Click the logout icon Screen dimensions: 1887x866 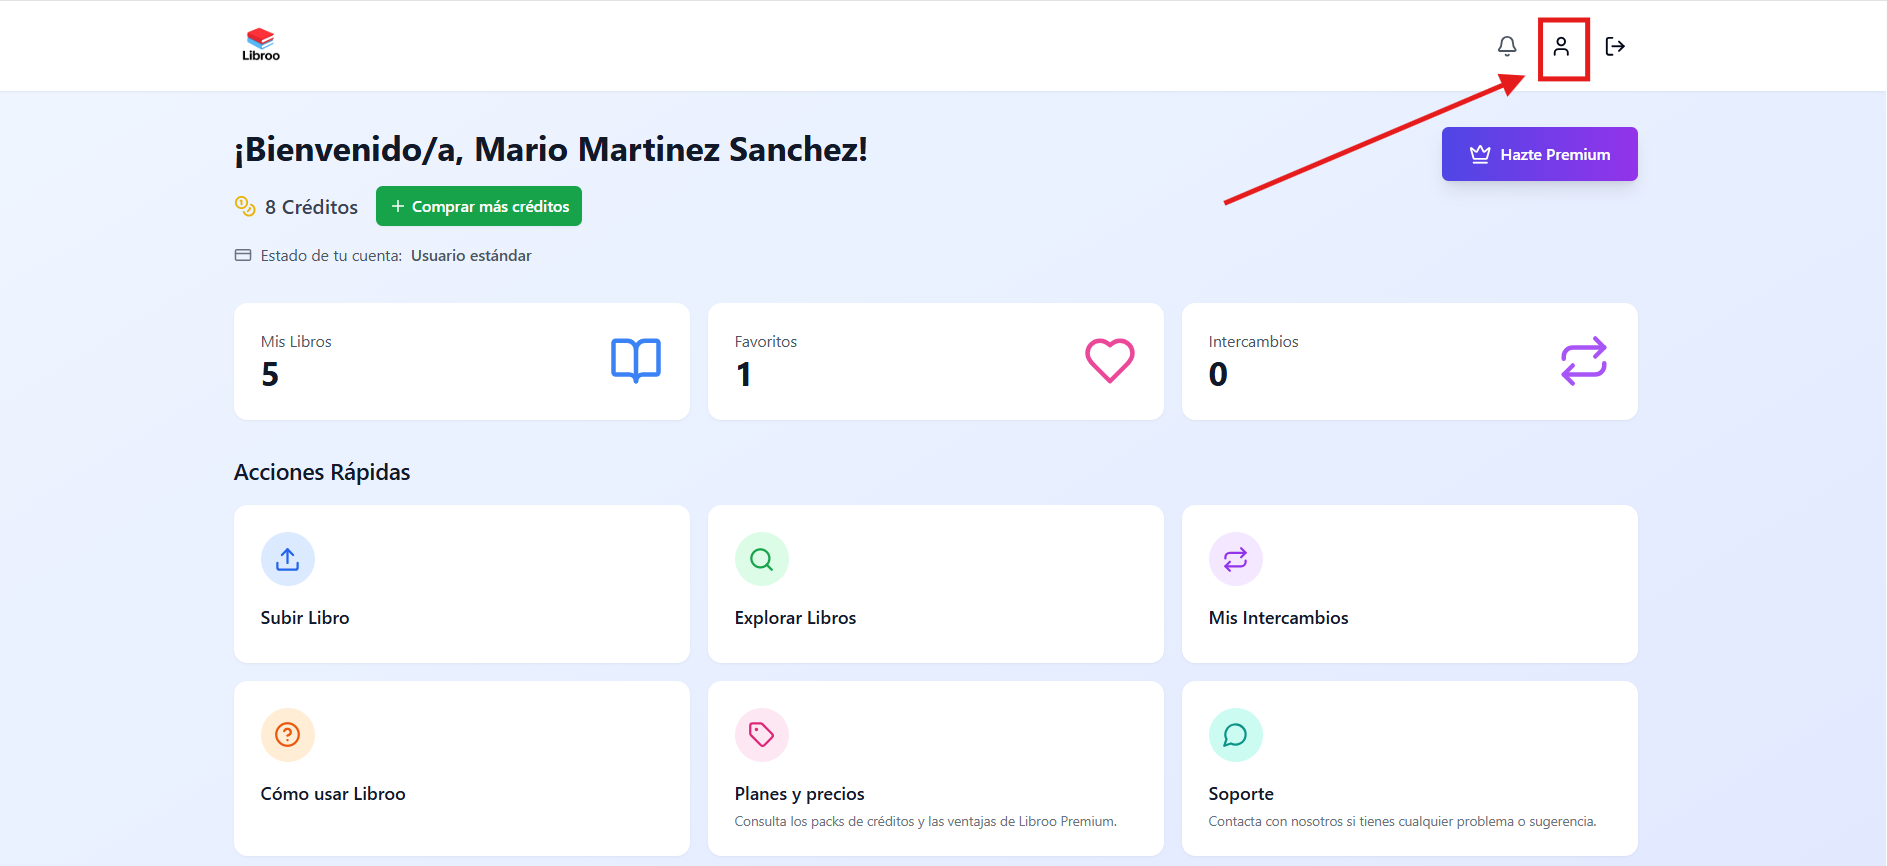(1615, 46)
